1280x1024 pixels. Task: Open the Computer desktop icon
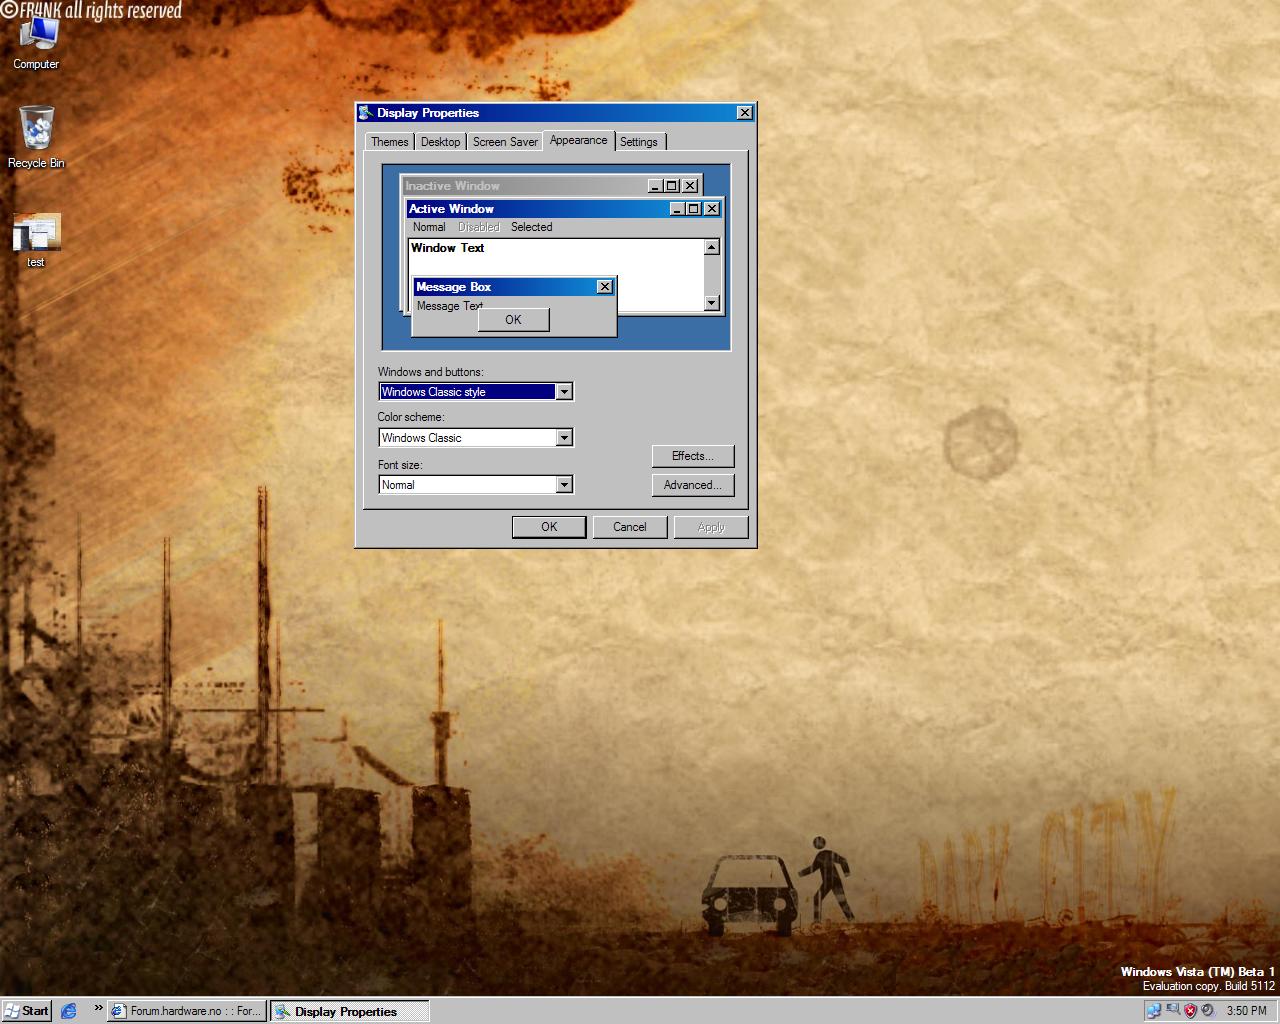coord(37,42)
